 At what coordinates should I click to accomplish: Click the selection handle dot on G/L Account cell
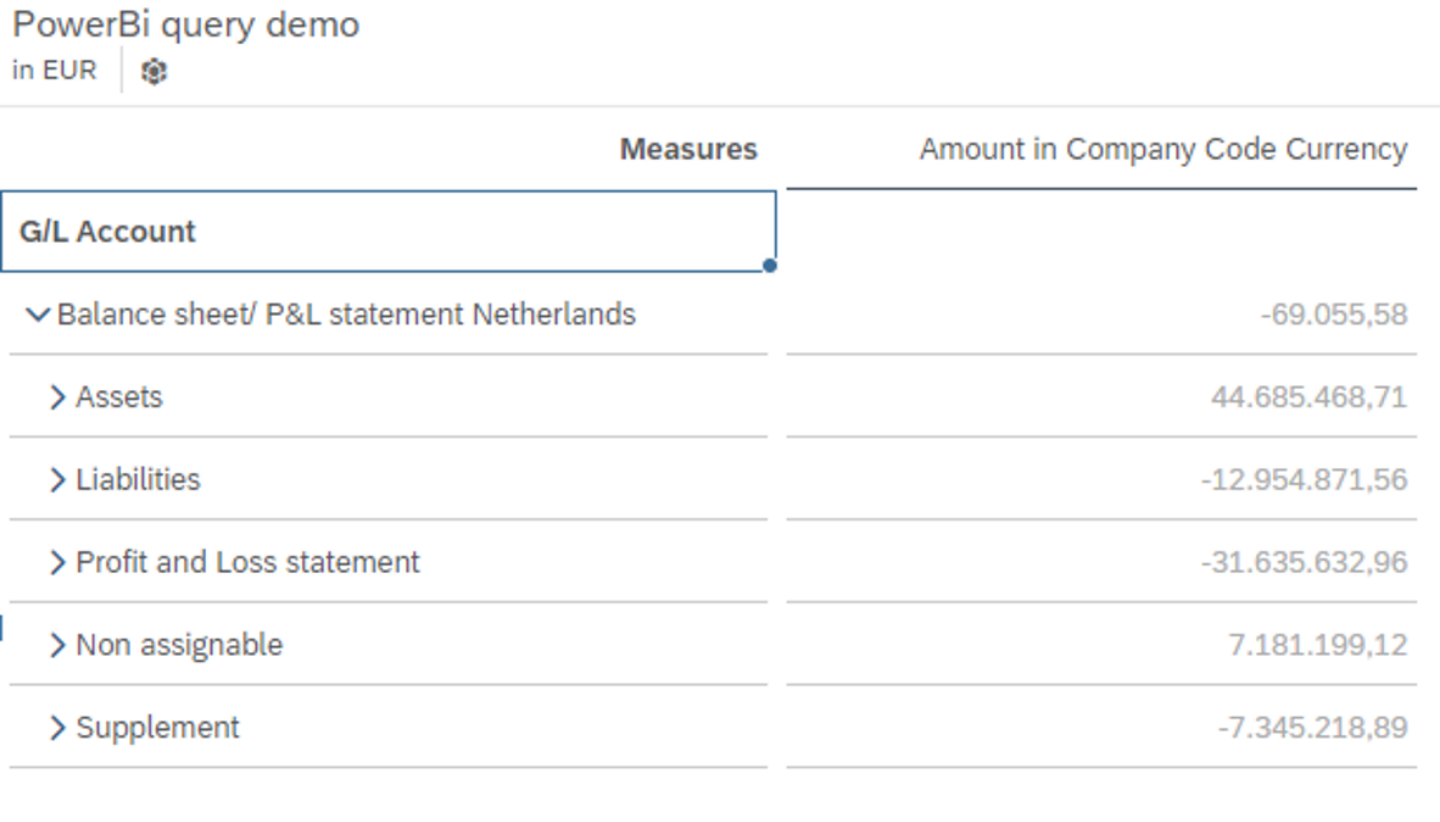point(769,265)
